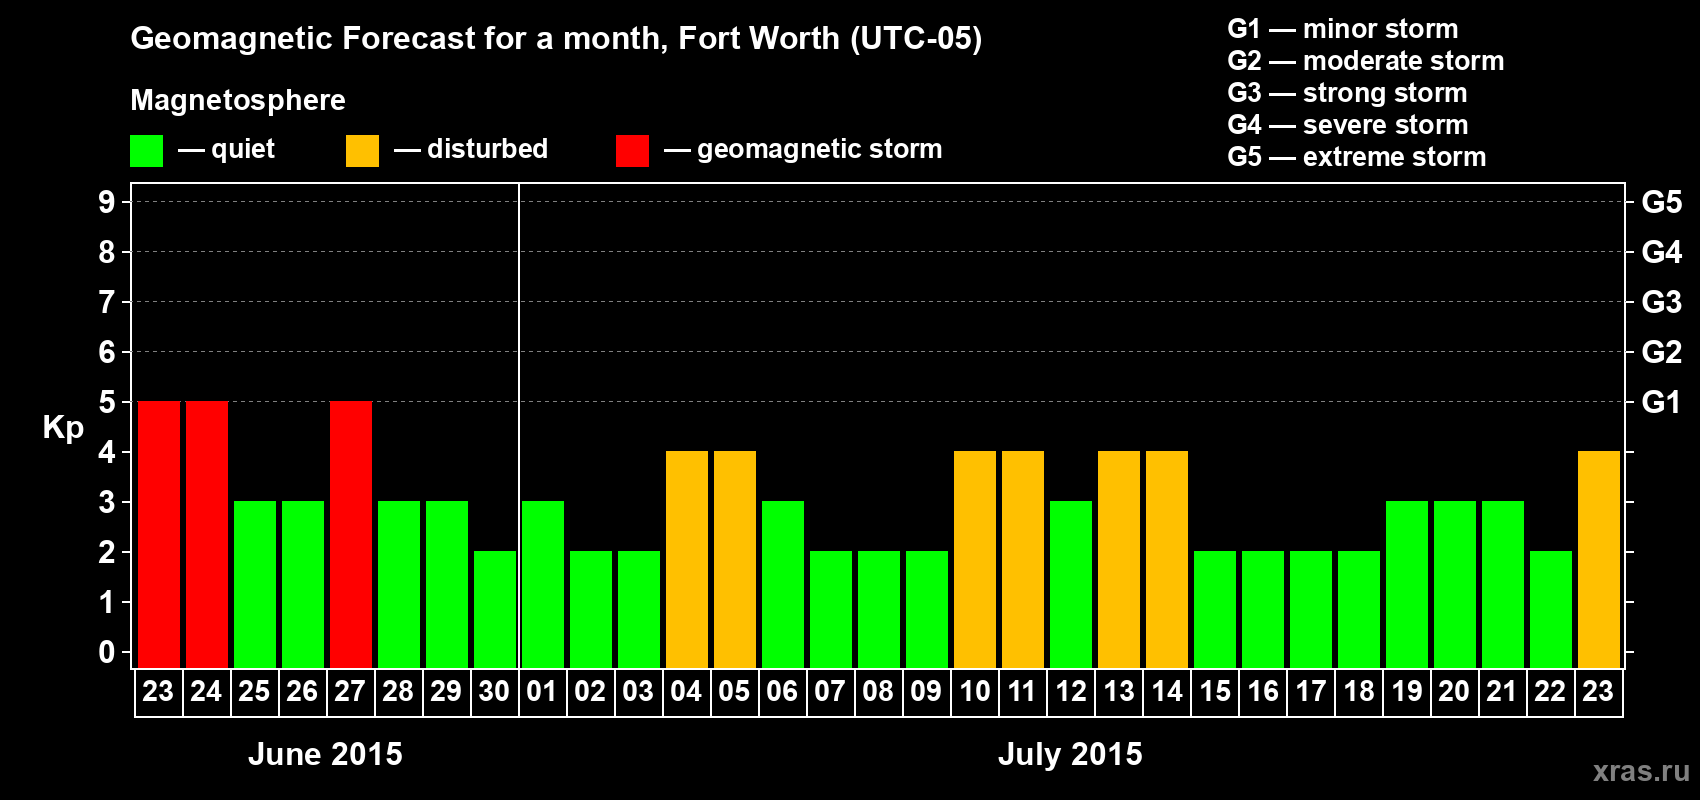Click the date label 07 in July
Screen dimensions: 1700x800
(830, 691)
